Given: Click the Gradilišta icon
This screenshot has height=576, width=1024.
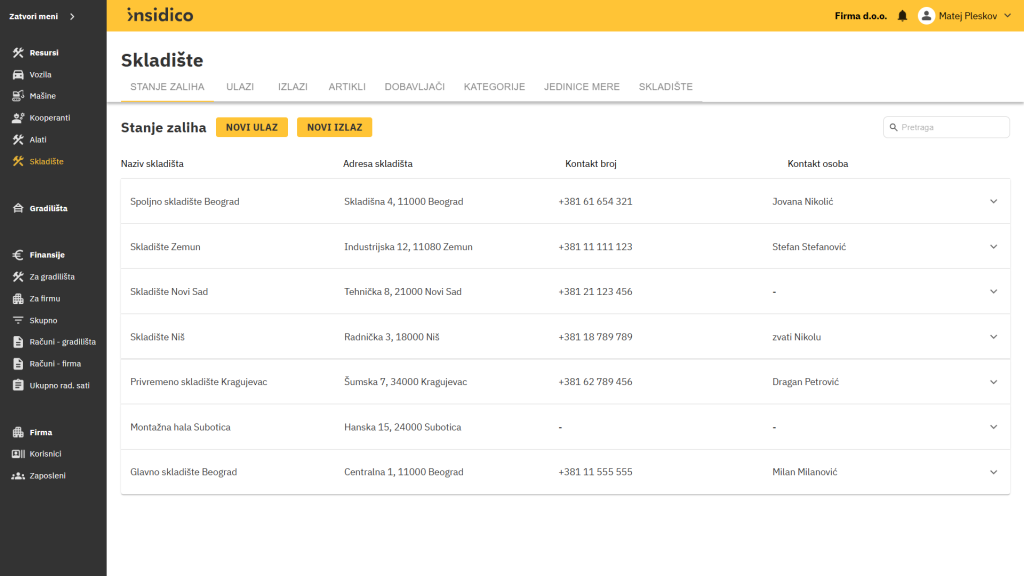Looking at the screenshot, I should [x=18, y=208].
